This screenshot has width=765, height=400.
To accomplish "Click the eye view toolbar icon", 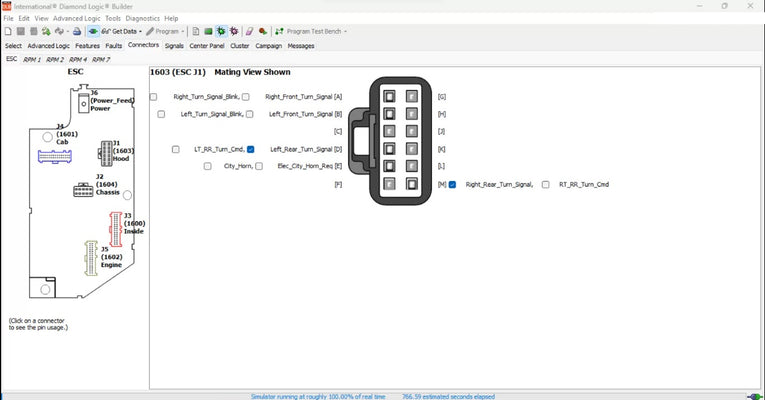I will pyautogui.click(x=92, y=31).
